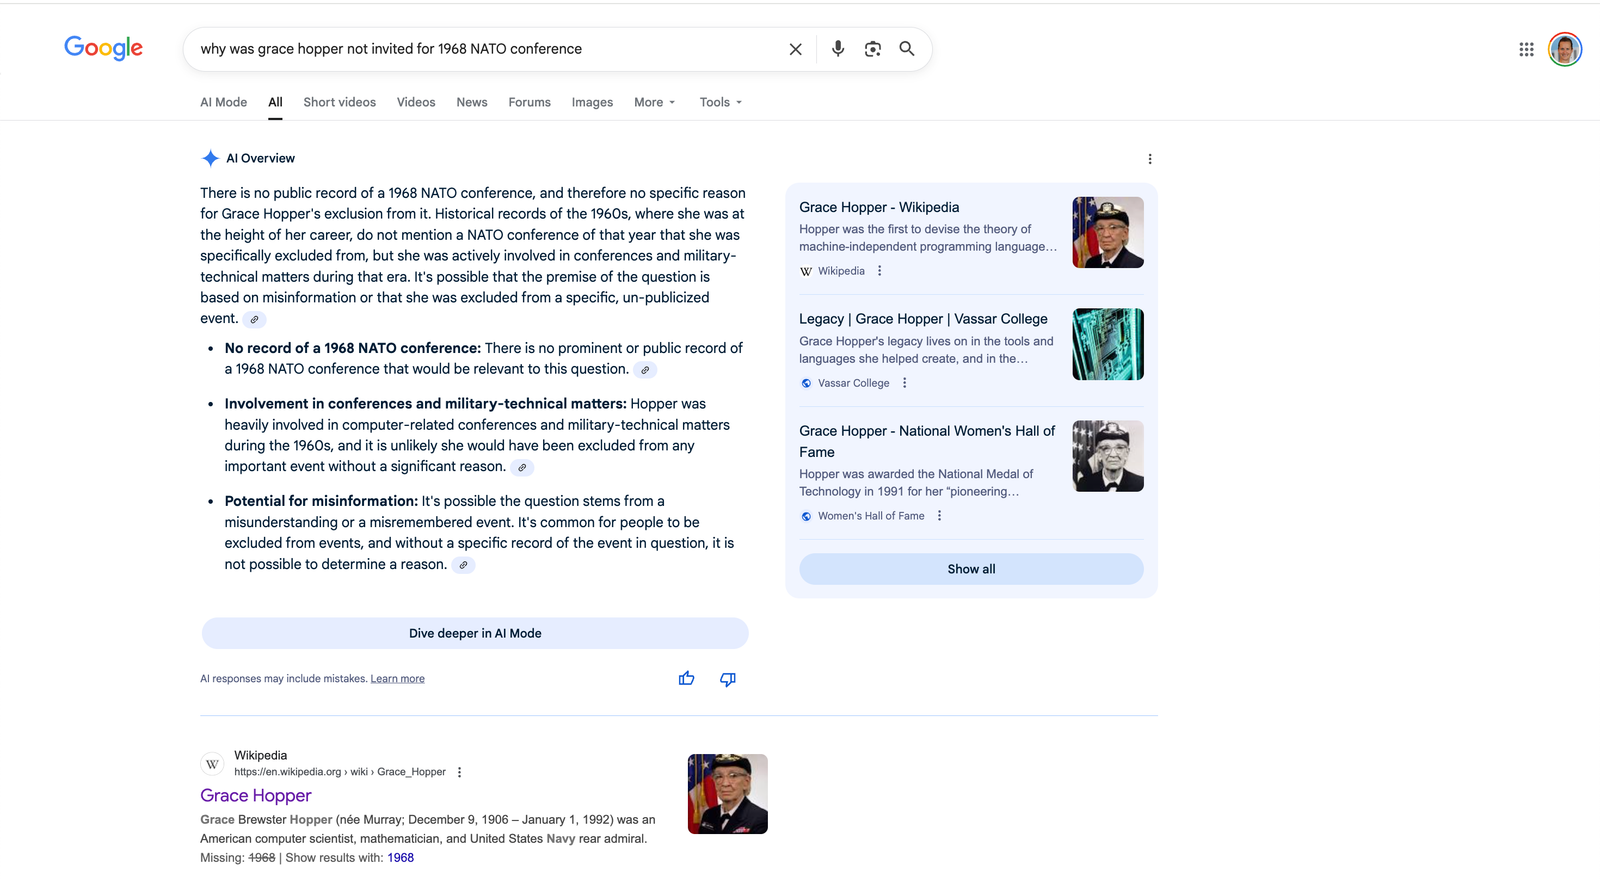Give the AI Overview a thumbs up
This screenshot has height=879, width=1600.
point(686,679)
